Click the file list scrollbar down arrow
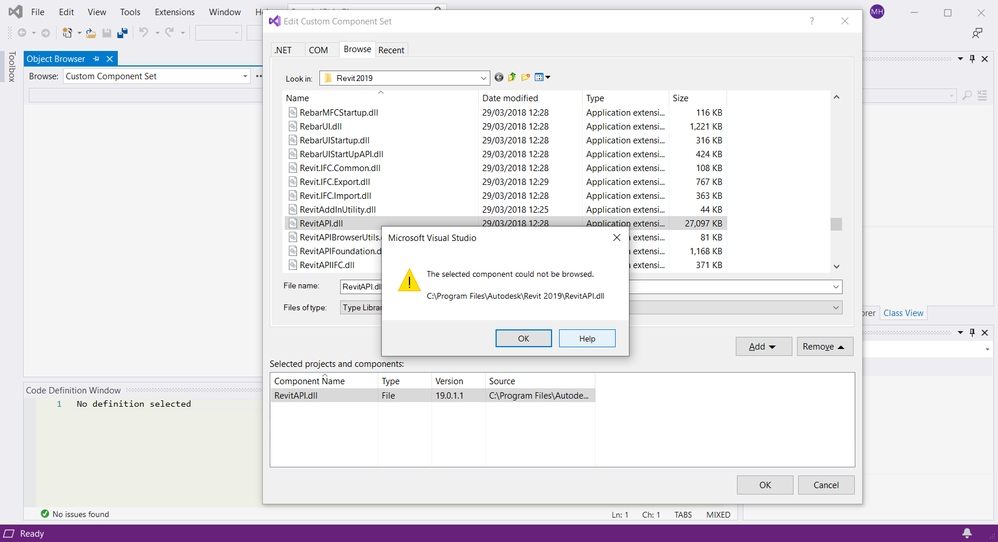 (x=836, y=267)
